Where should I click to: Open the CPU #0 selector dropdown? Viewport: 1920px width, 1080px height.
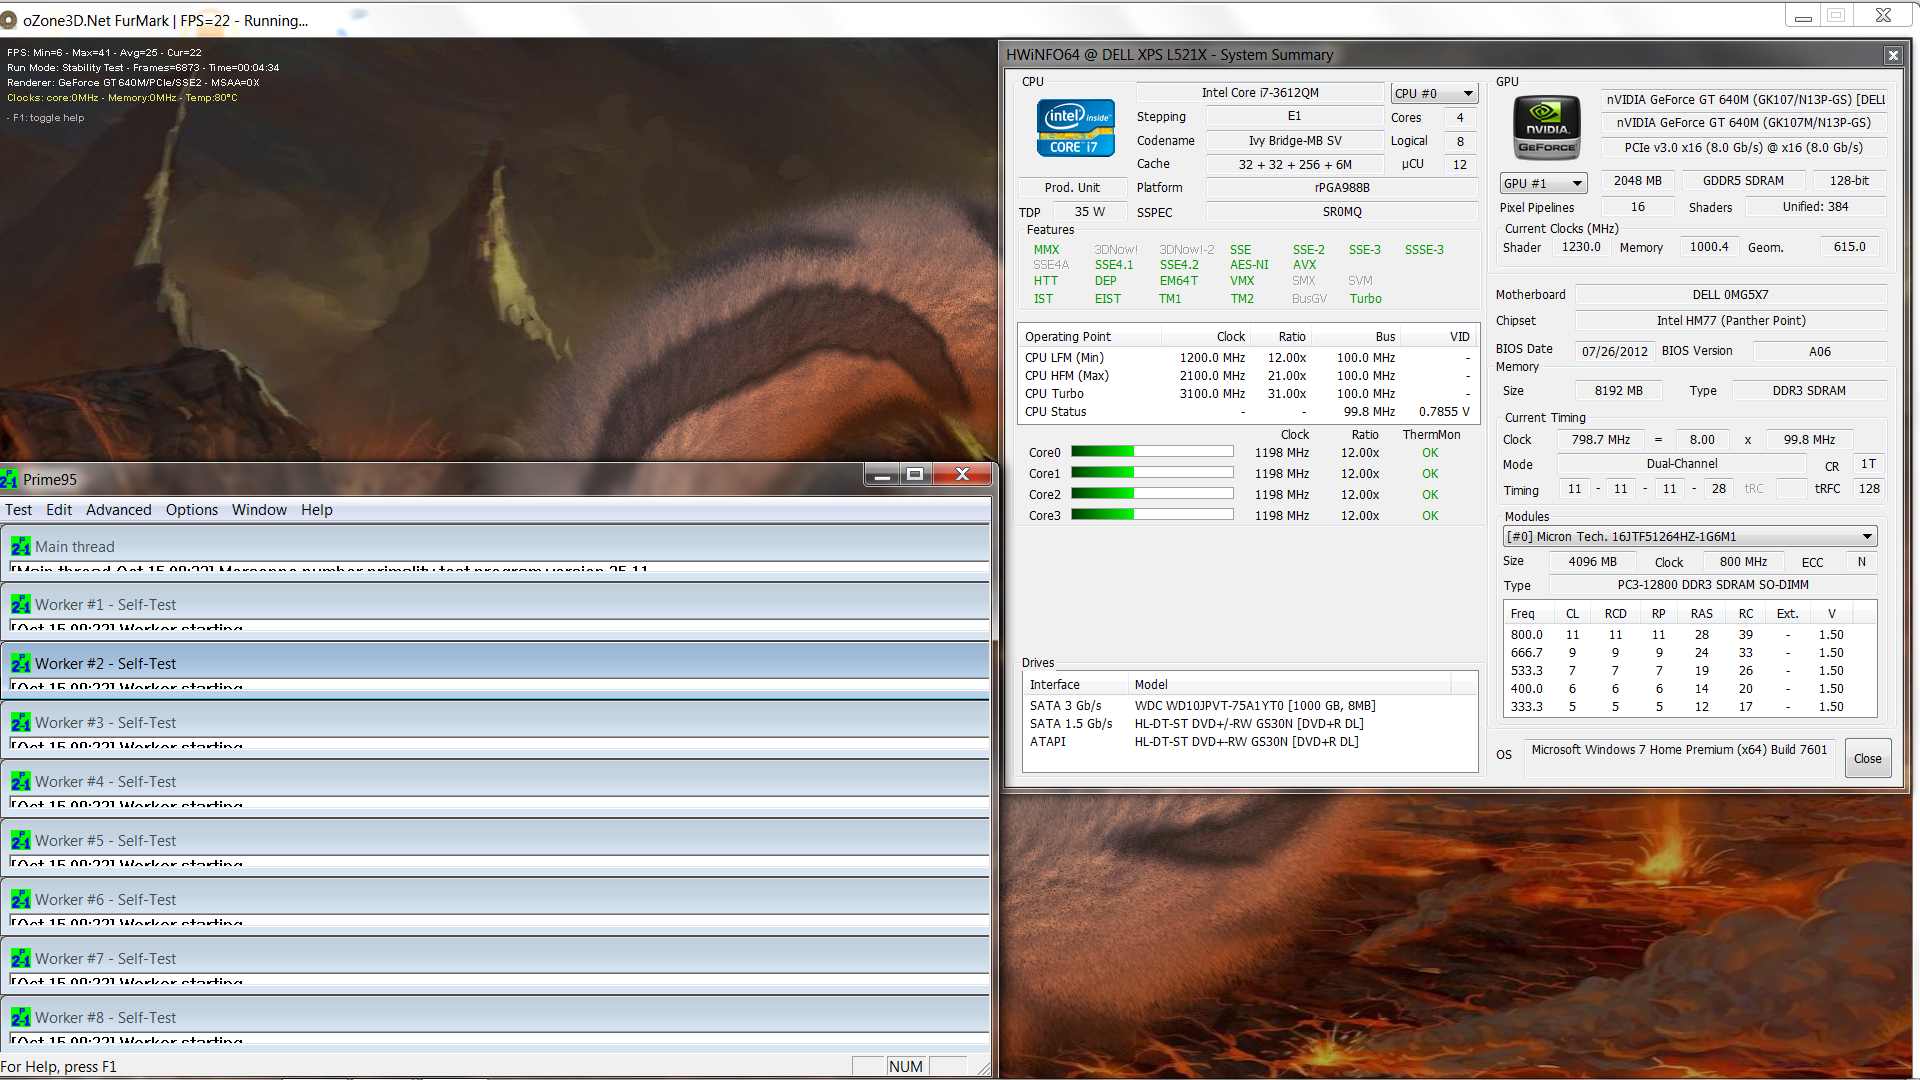coord(1433,93)
